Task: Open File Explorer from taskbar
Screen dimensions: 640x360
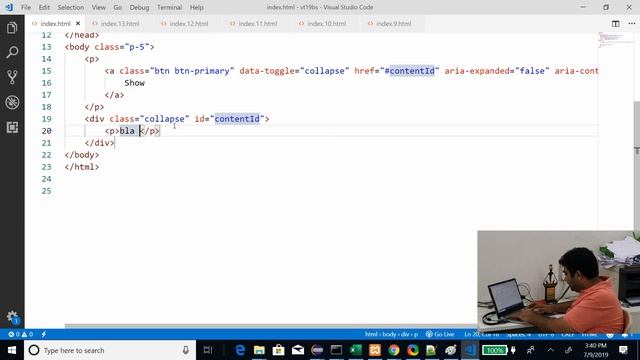Action: [x=259, y=350]
